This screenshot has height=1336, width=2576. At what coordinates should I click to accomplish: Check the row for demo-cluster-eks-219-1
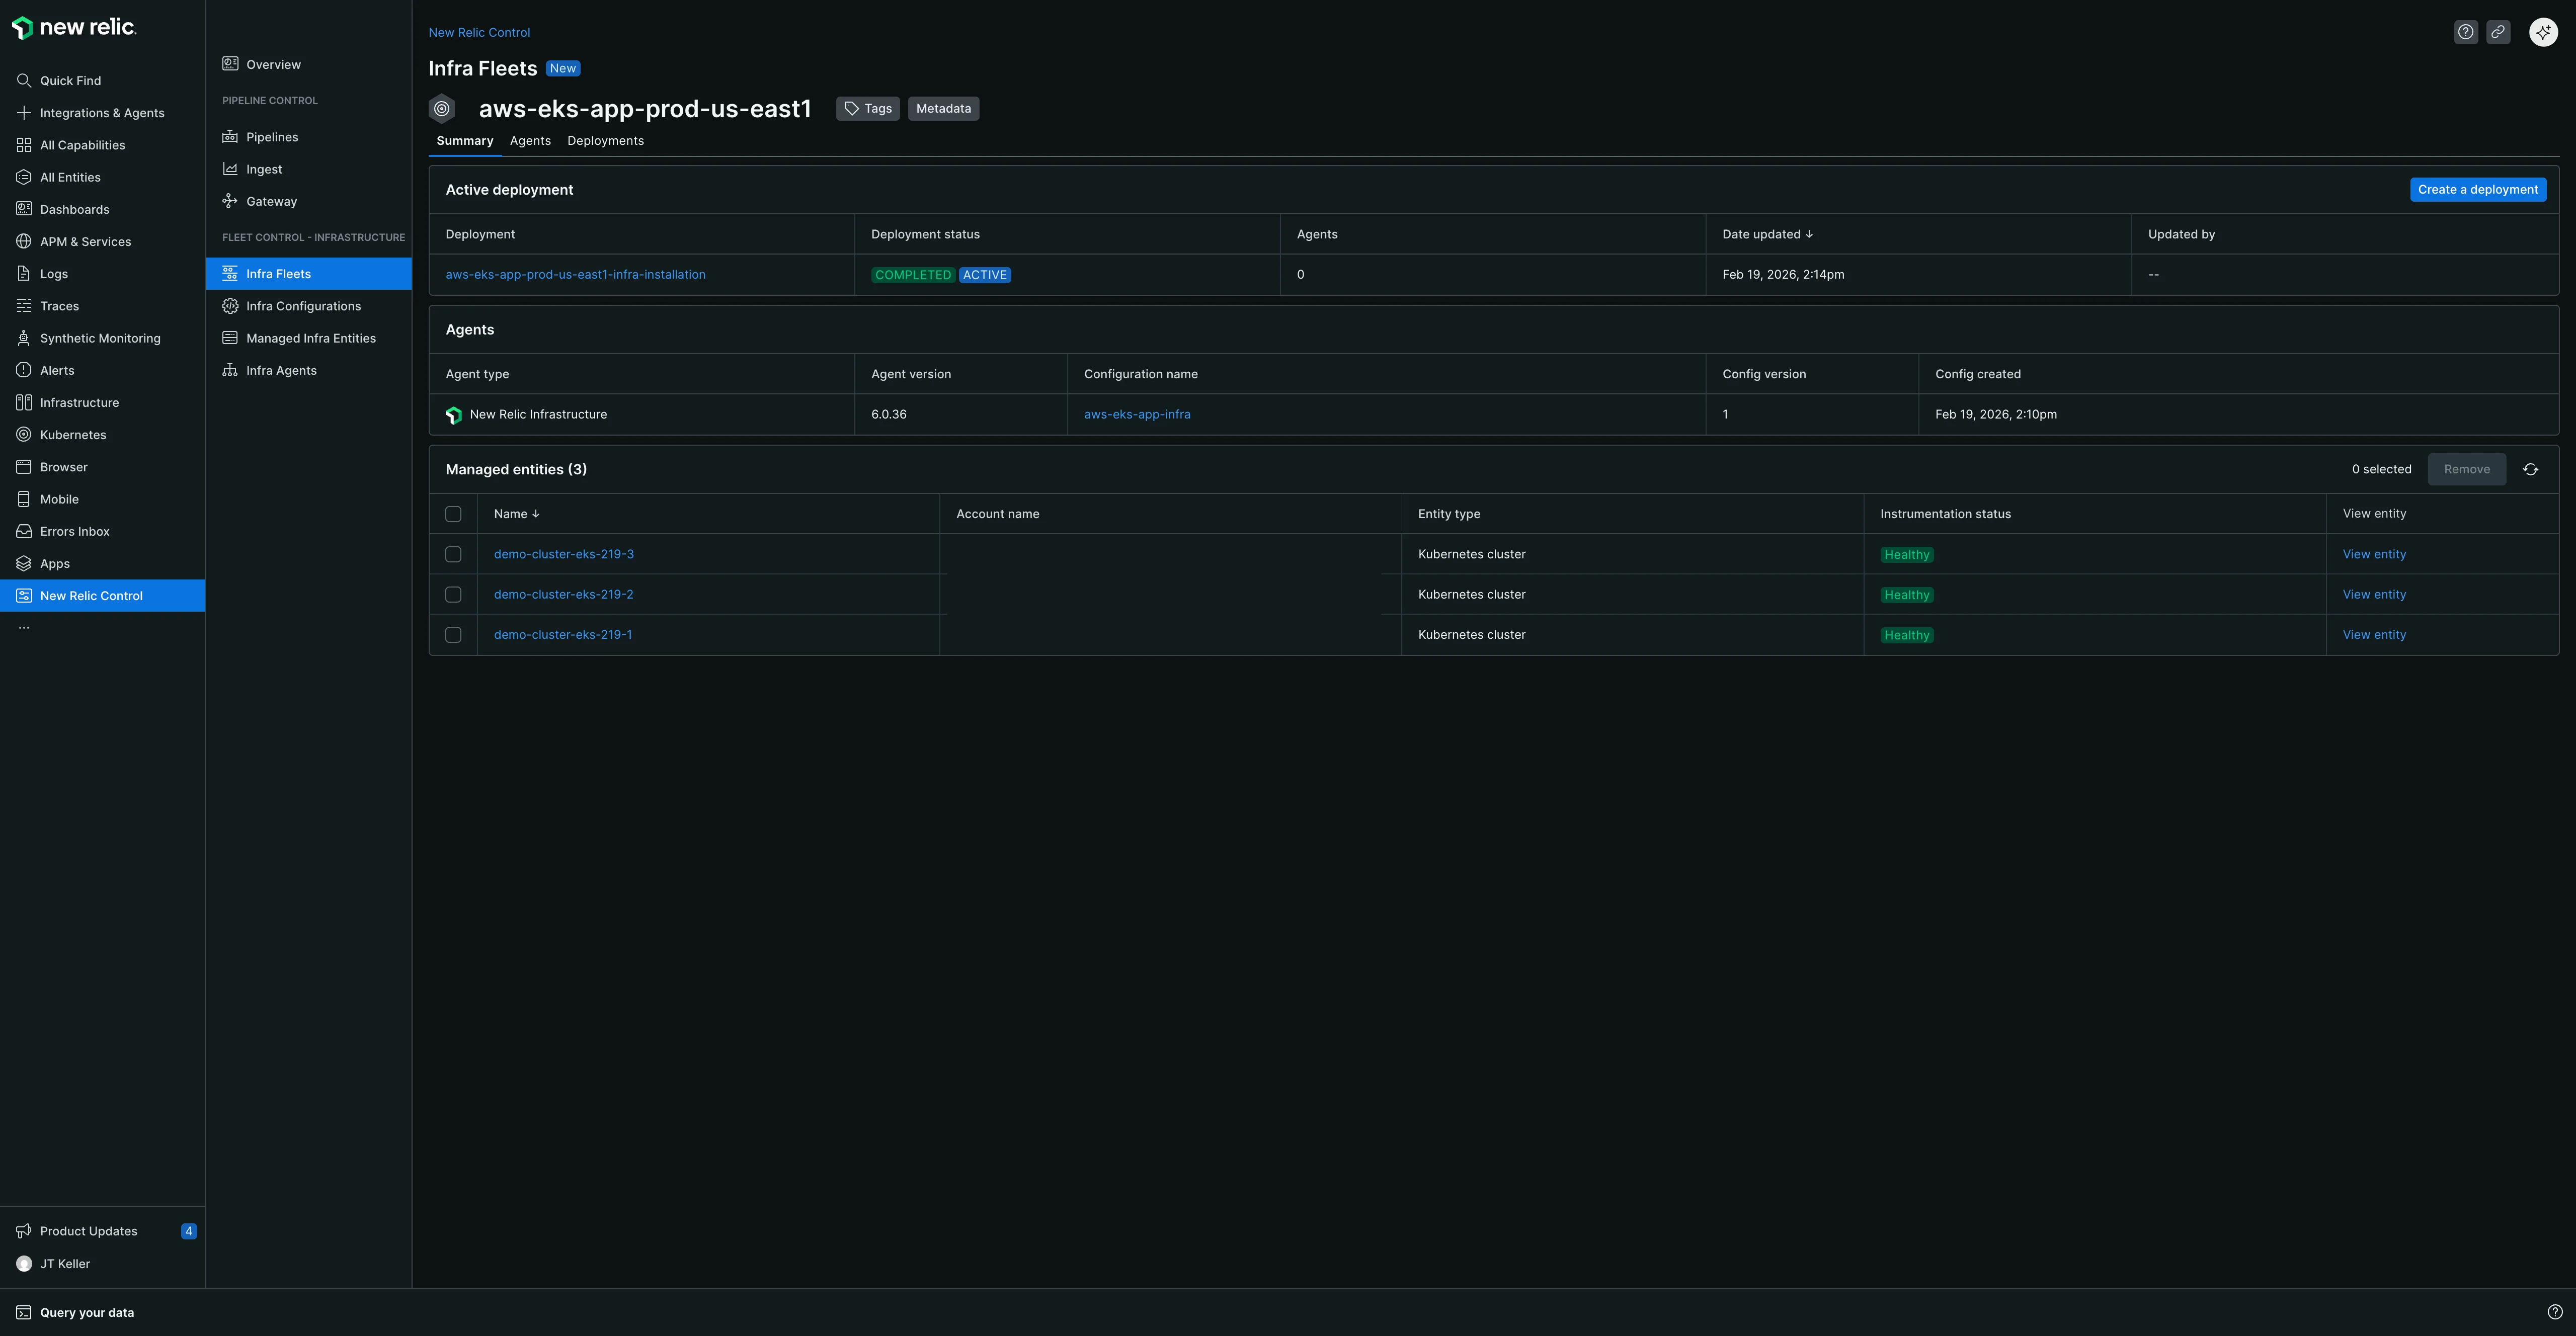click(x=454, y=634)
